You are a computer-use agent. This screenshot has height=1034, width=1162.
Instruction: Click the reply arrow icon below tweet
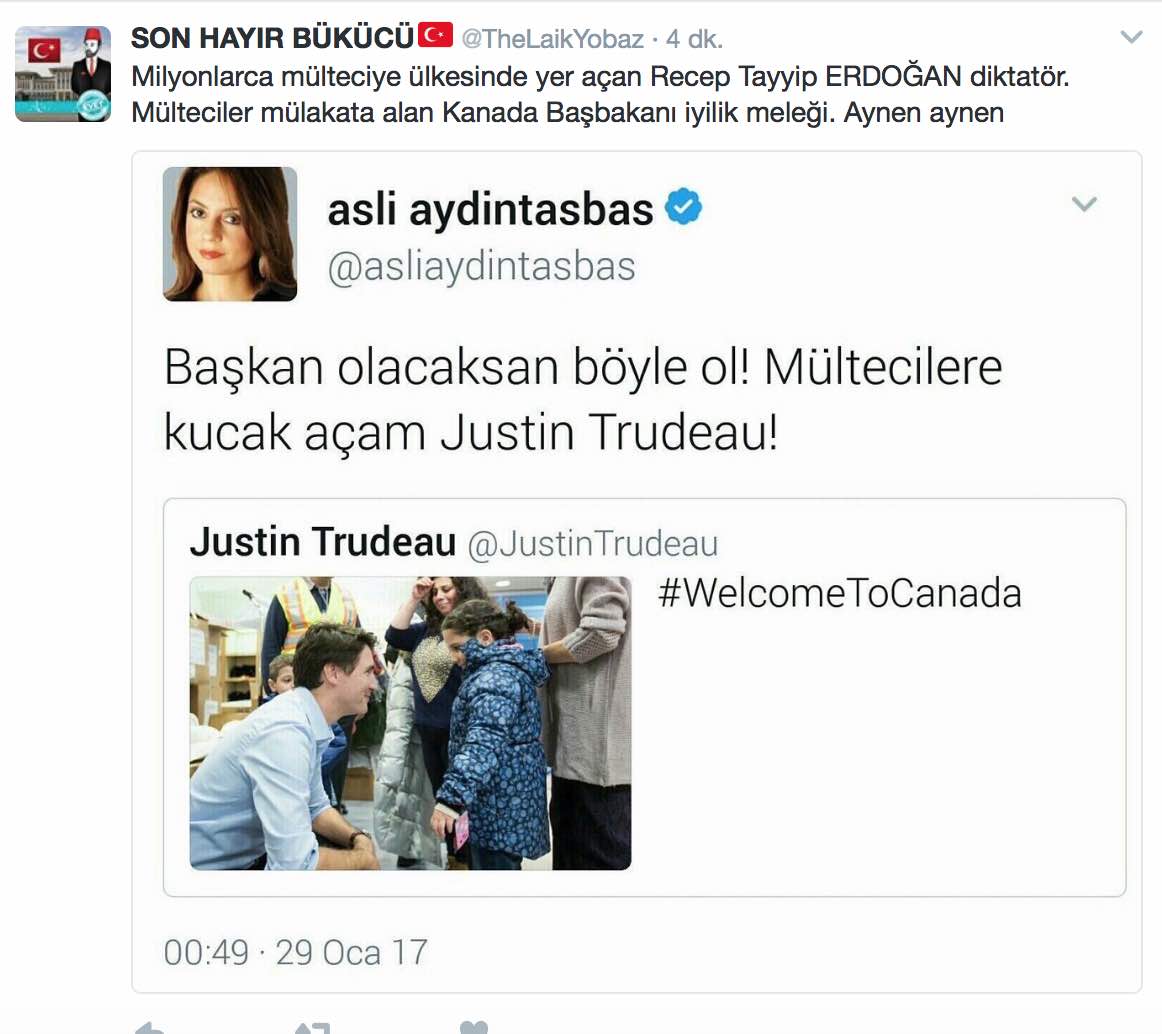point(149,1028)
